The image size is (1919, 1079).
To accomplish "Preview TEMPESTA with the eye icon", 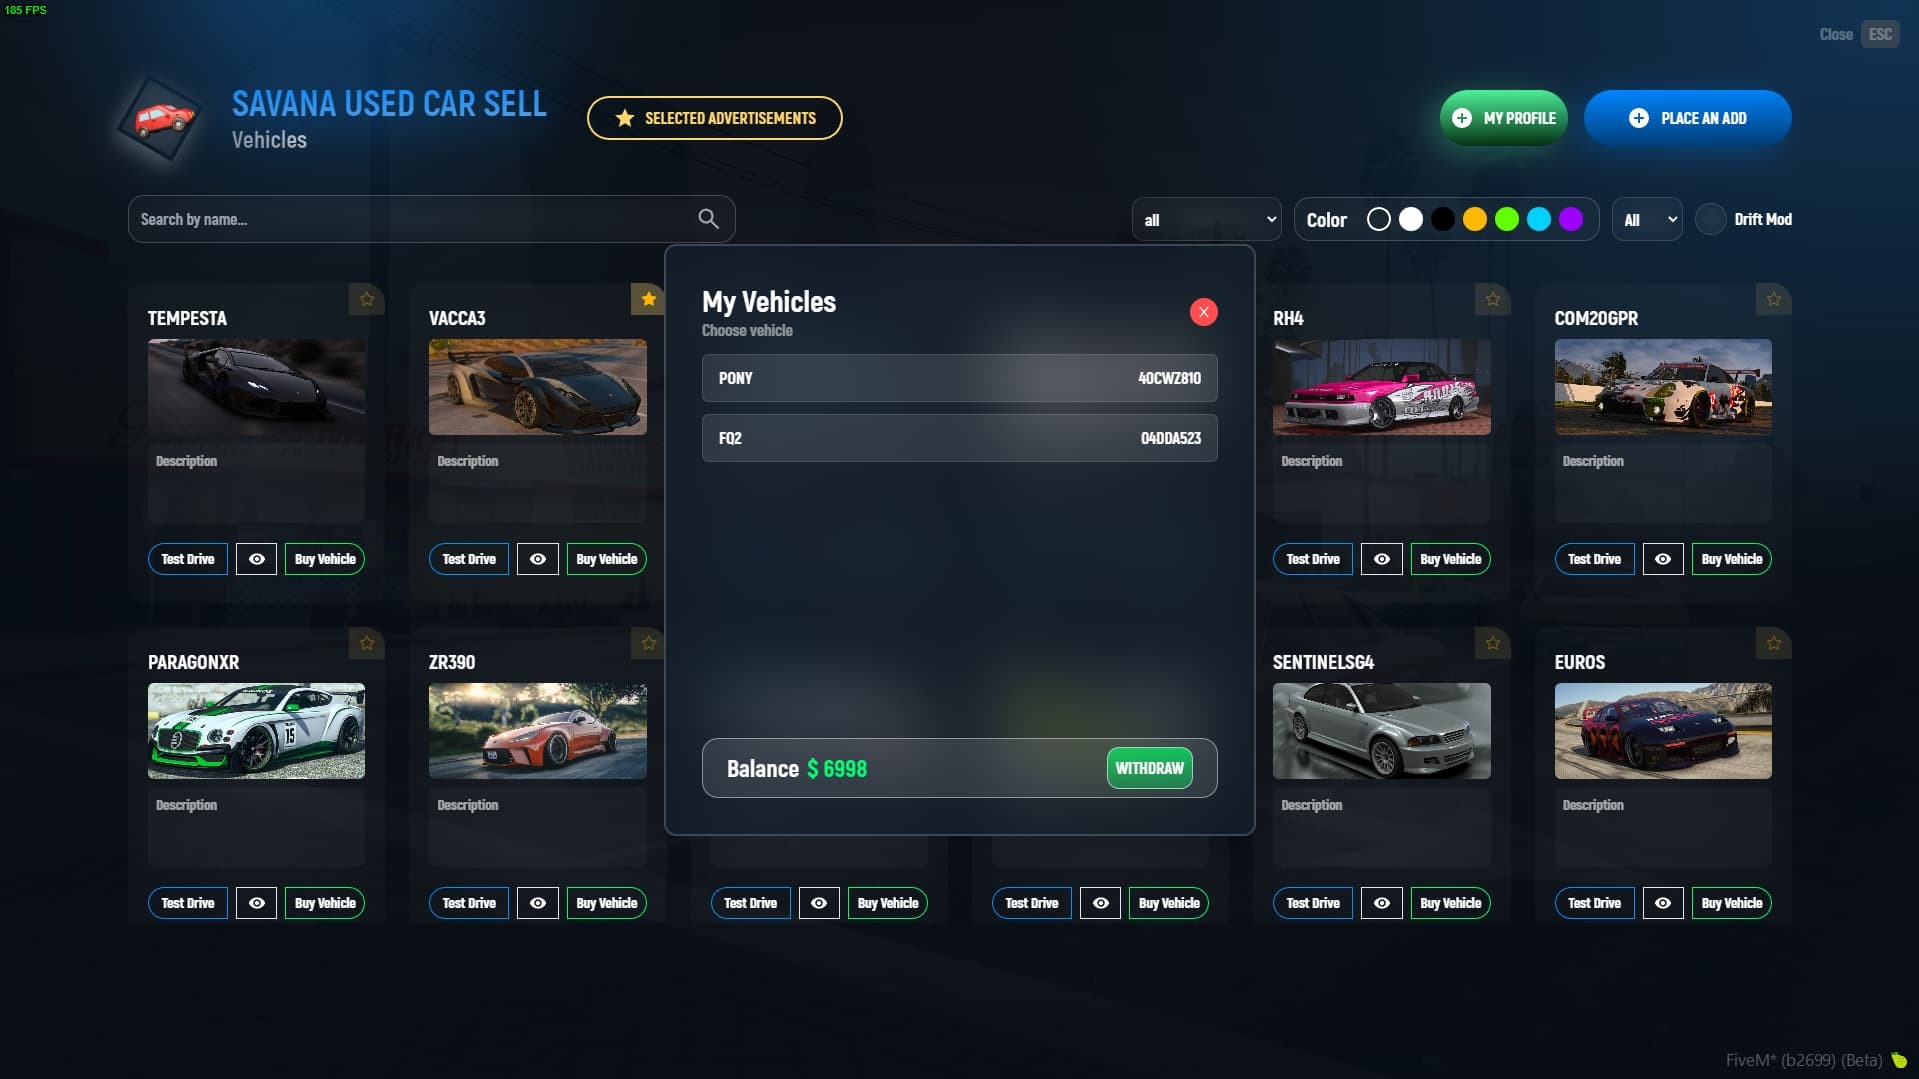I will click(x=256, y=559).
